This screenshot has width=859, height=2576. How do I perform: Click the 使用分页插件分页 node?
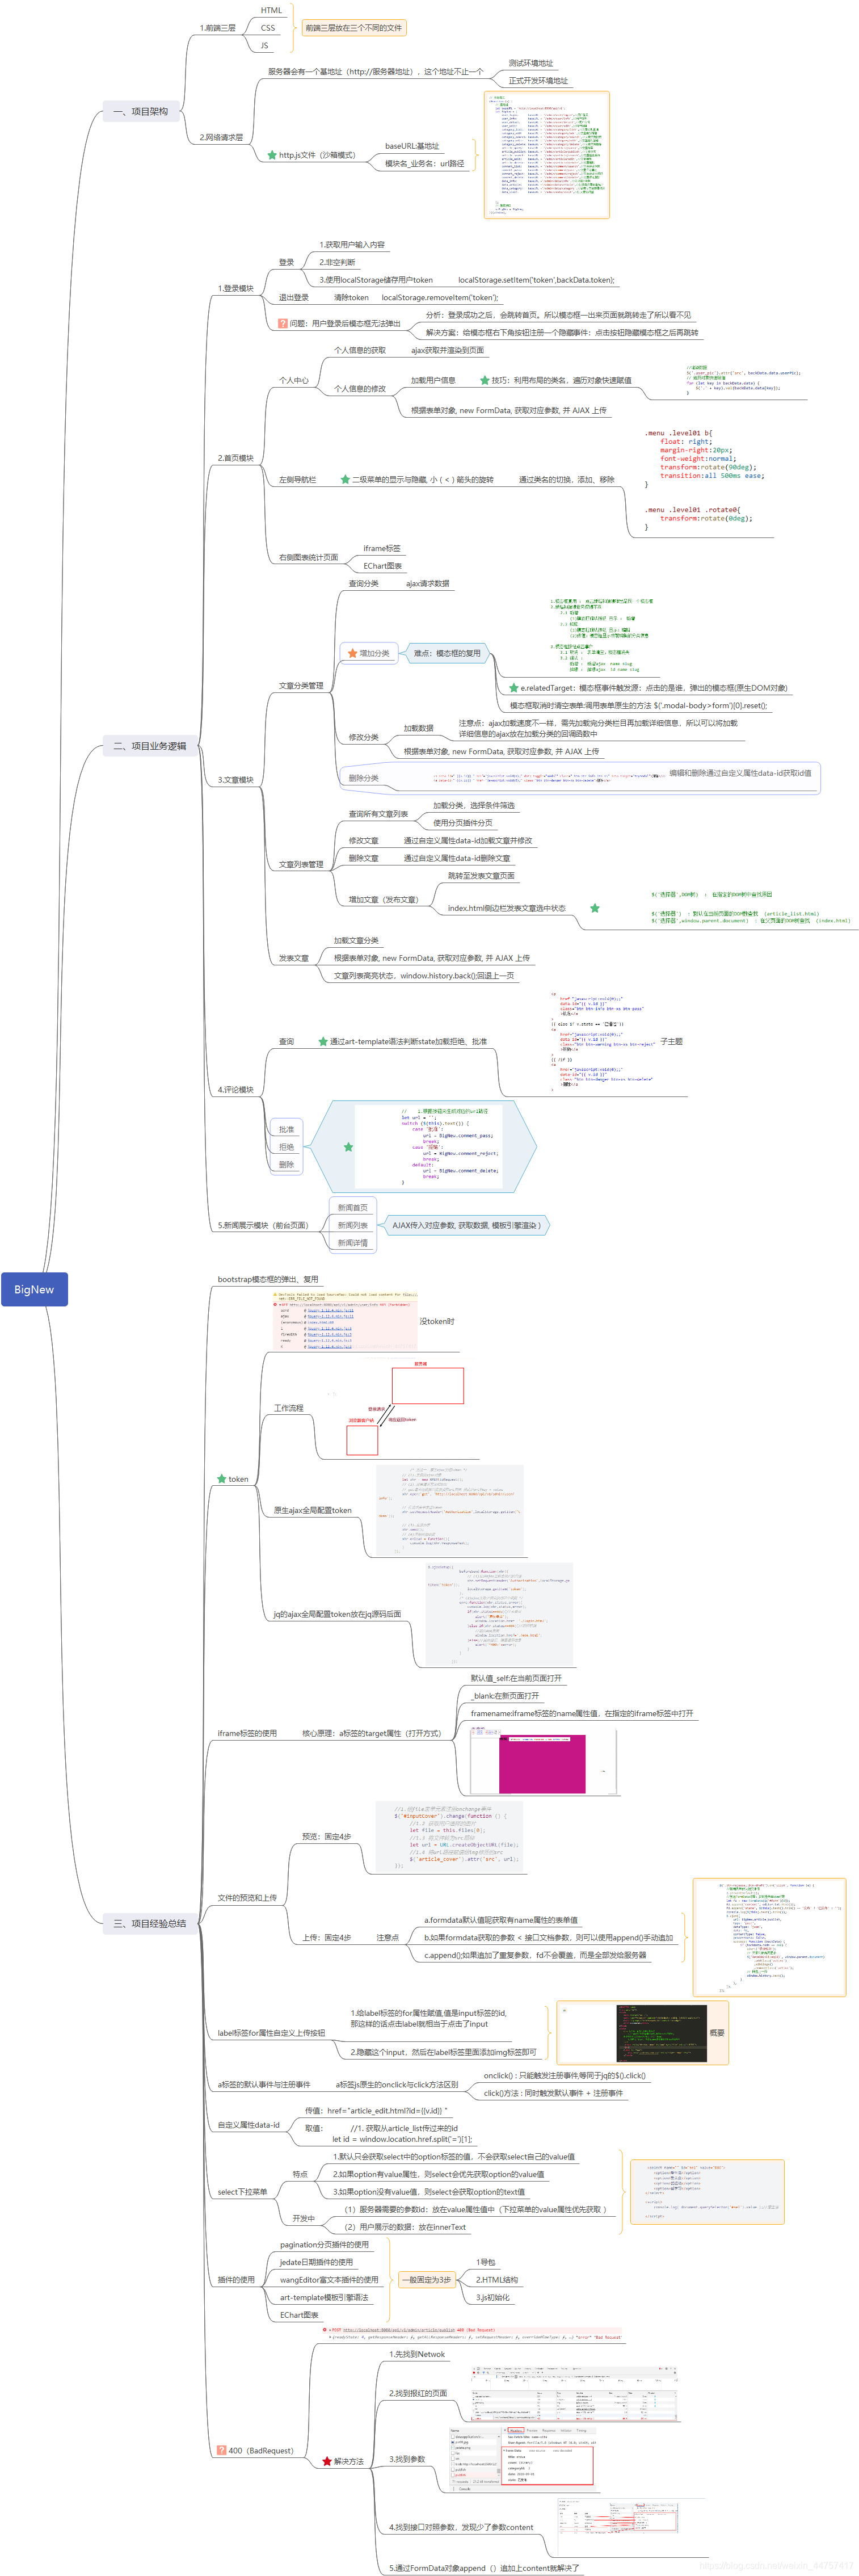tap(463, 823)
